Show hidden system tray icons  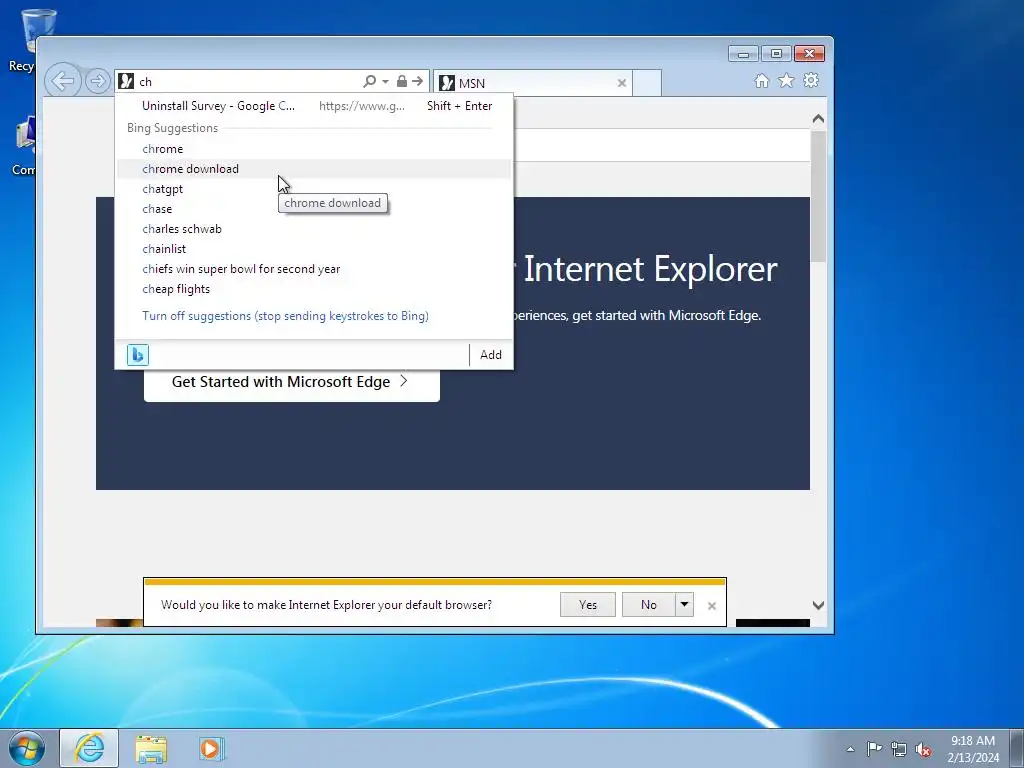pos(850,749)
